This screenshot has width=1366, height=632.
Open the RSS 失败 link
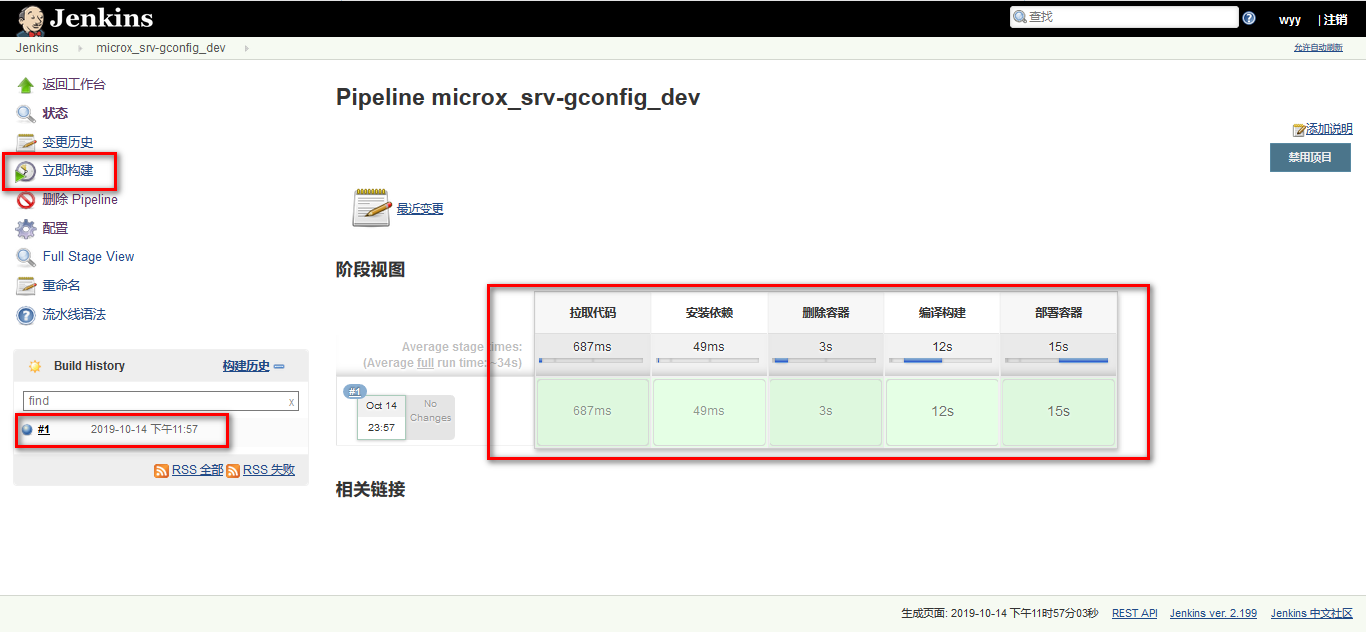coord(269,470)
